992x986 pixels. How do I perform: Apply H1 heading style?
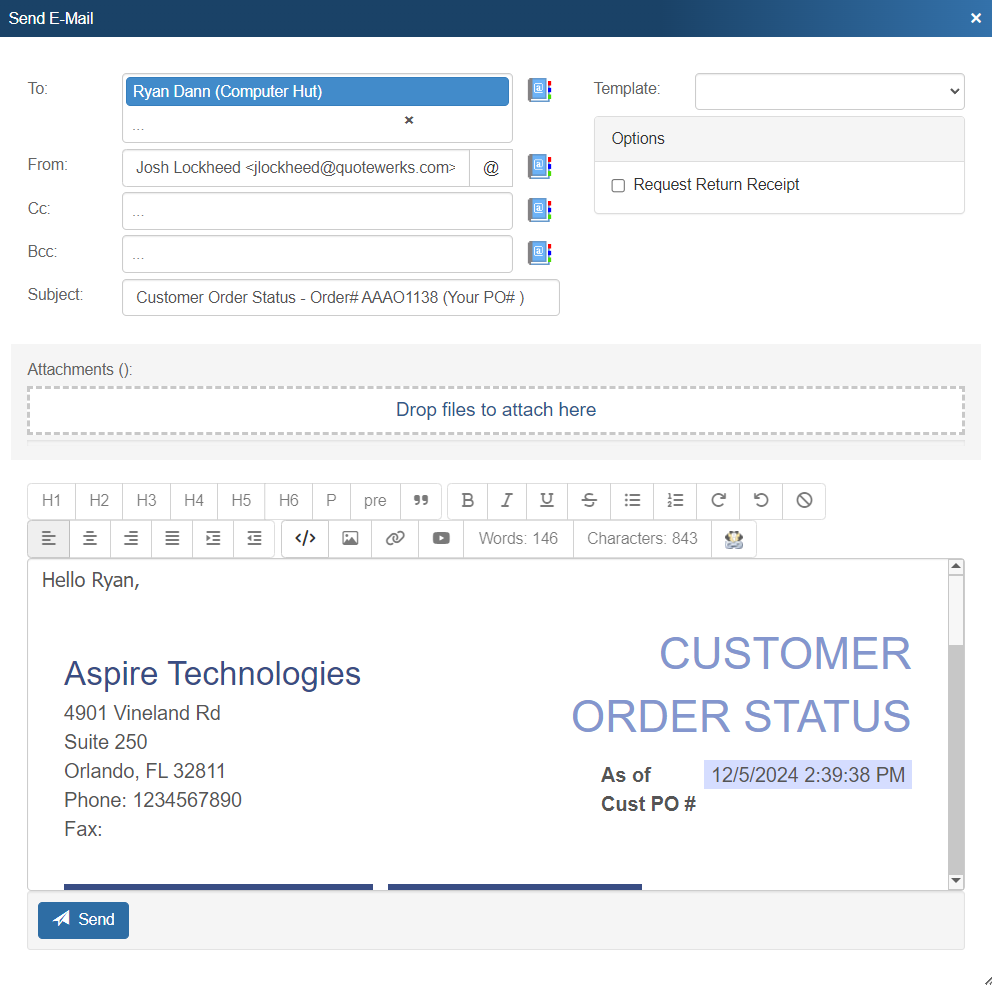(51, 501)
